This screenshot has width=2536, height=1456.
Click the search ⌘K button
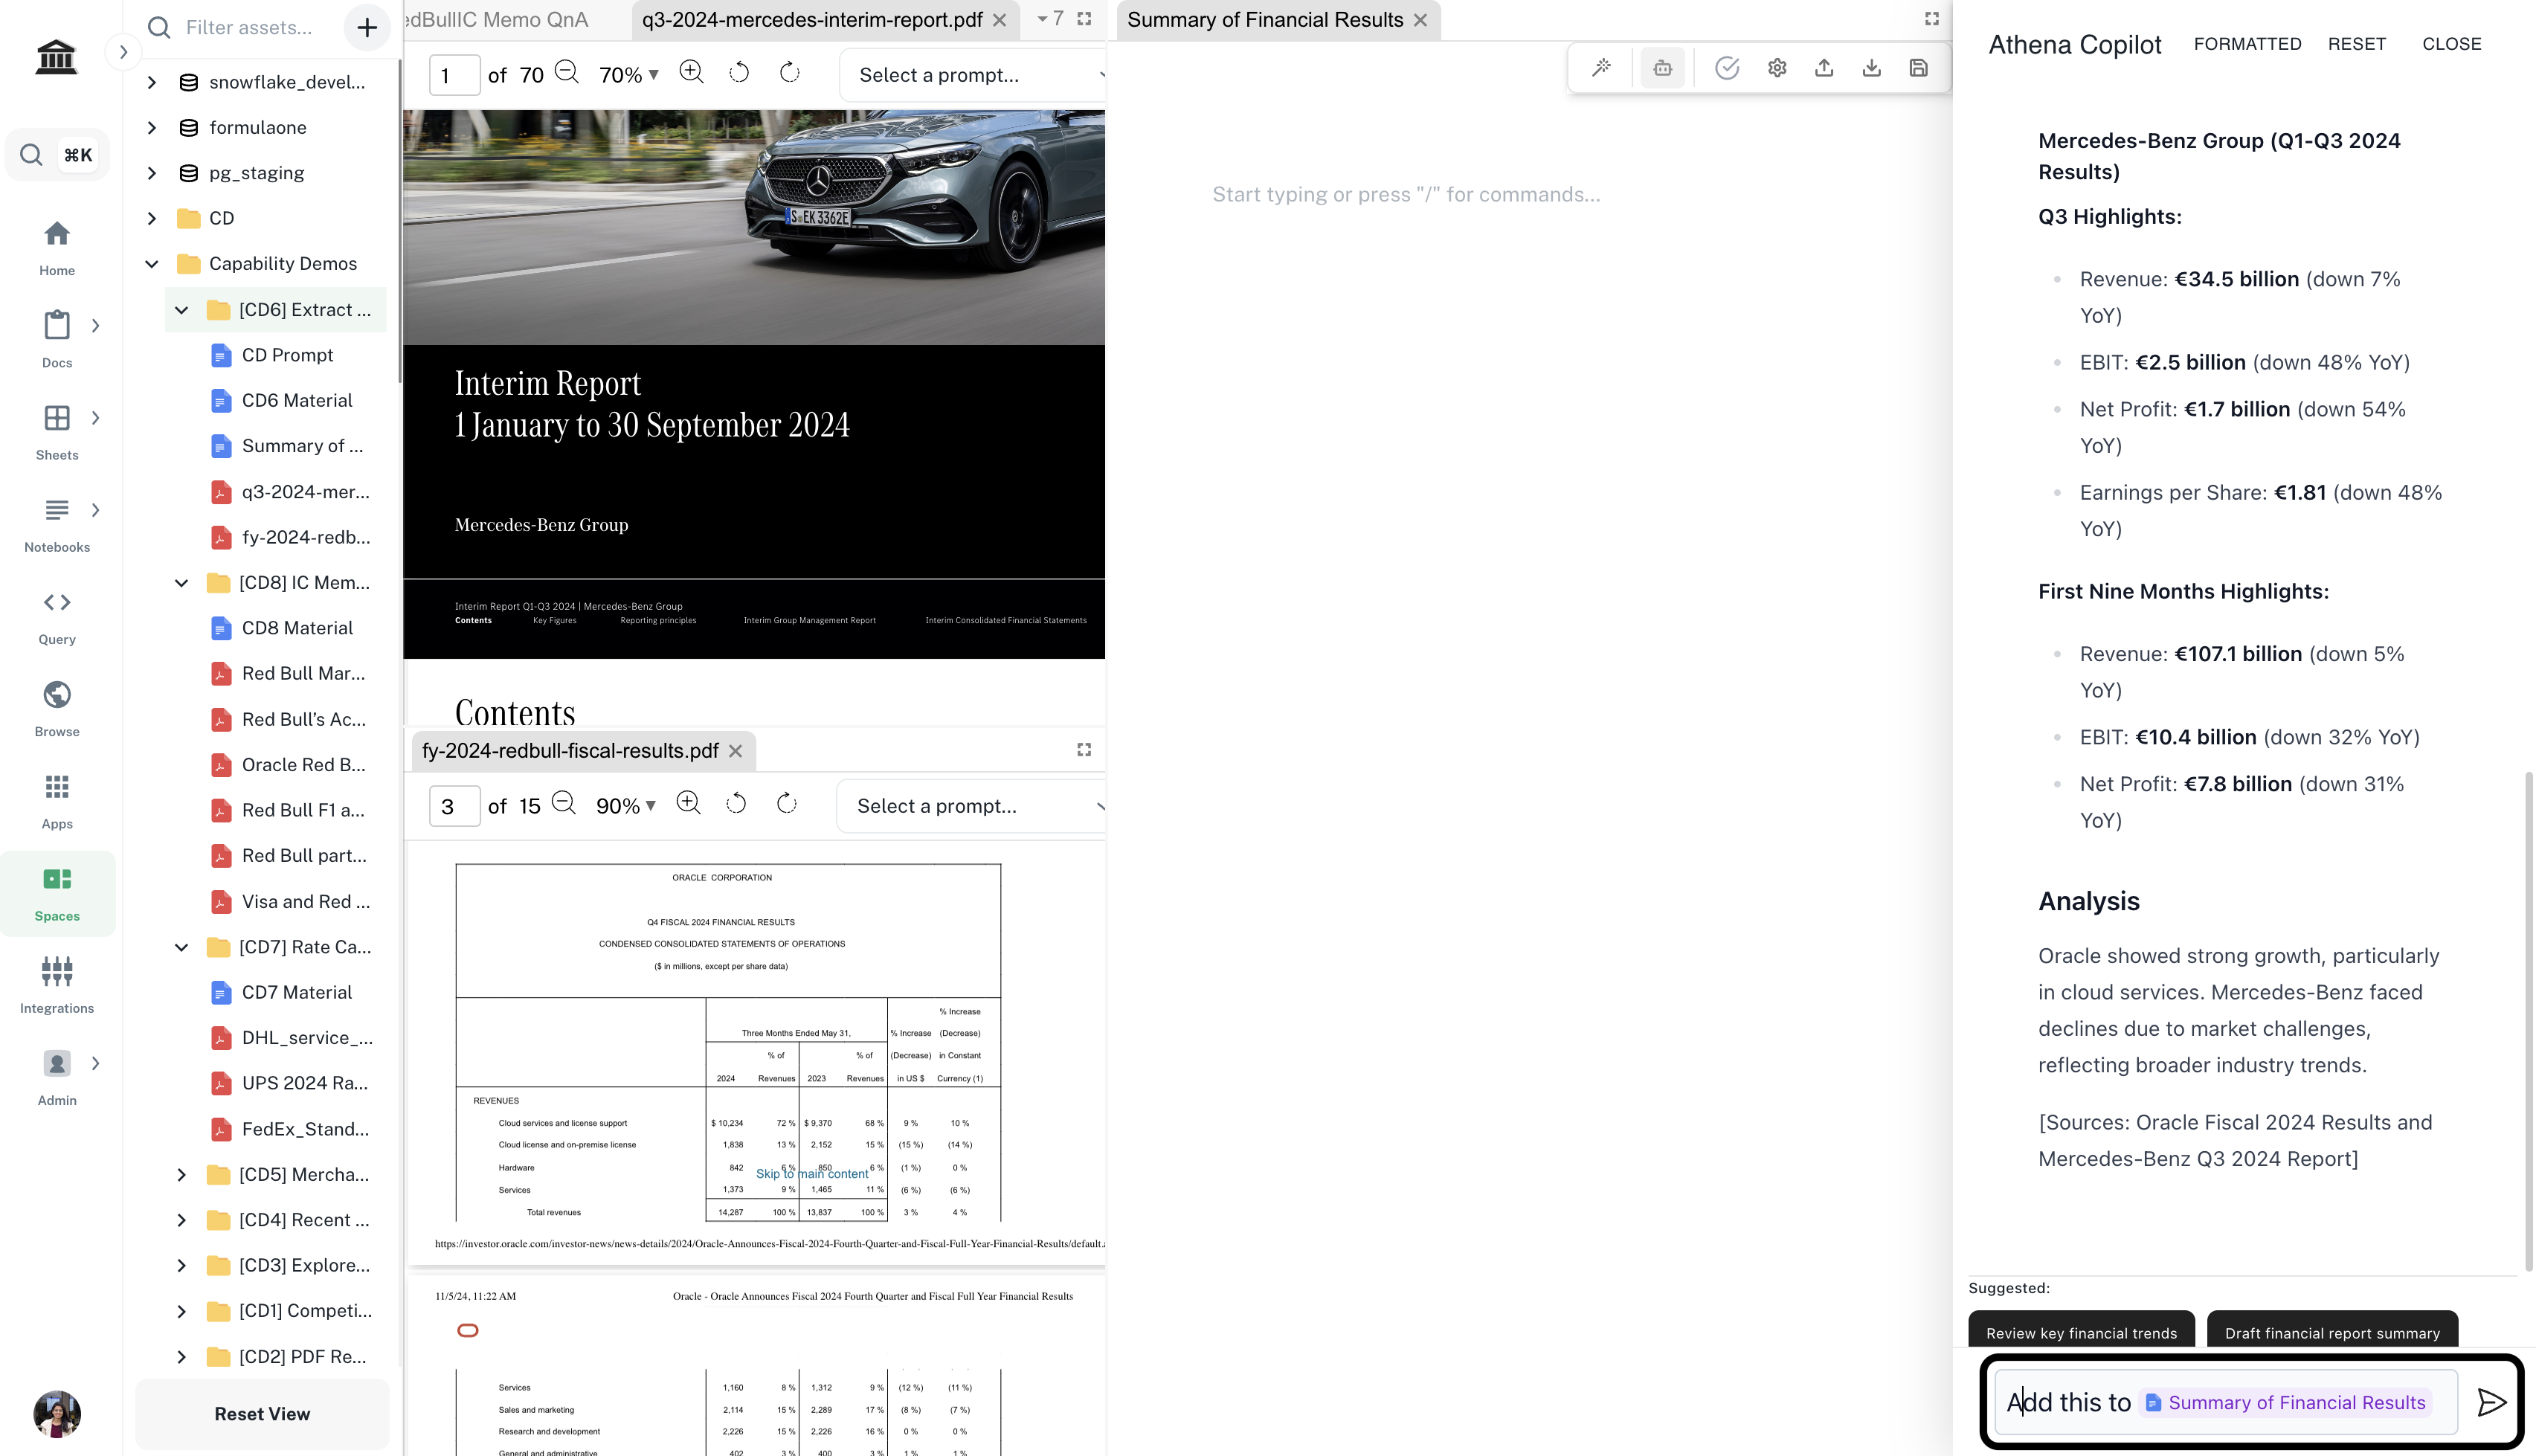point(57,155)
